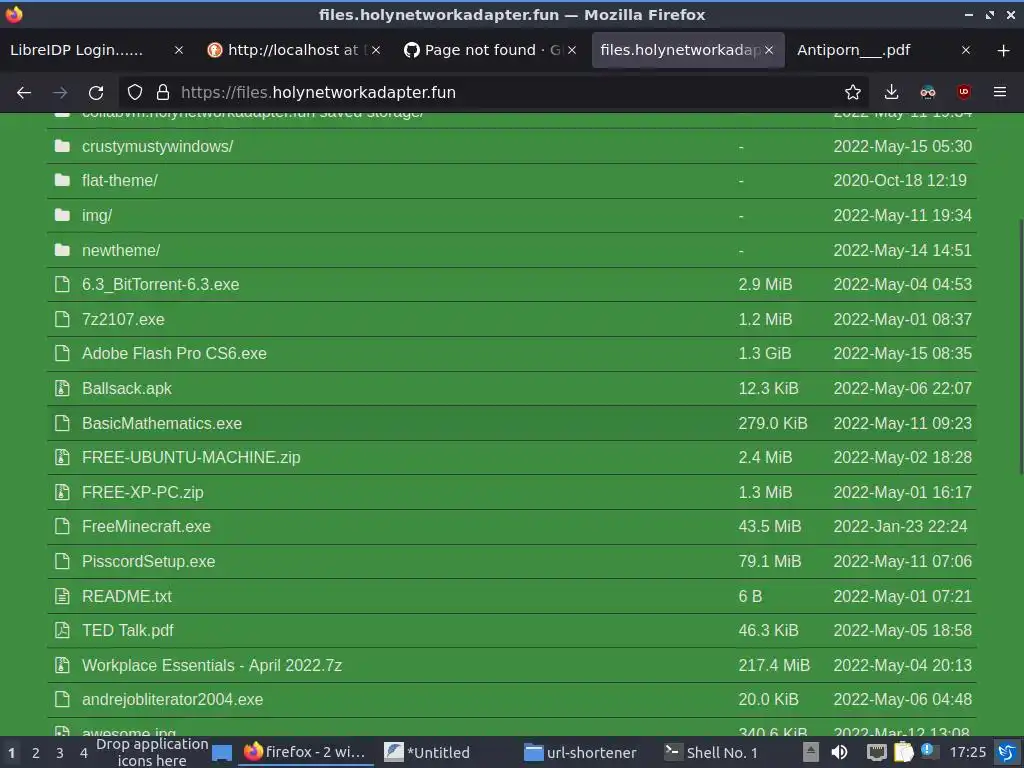This screenshot has height=768, width=1024.
Task: Download BasicMathematics.exe
Action: (162, 423)
